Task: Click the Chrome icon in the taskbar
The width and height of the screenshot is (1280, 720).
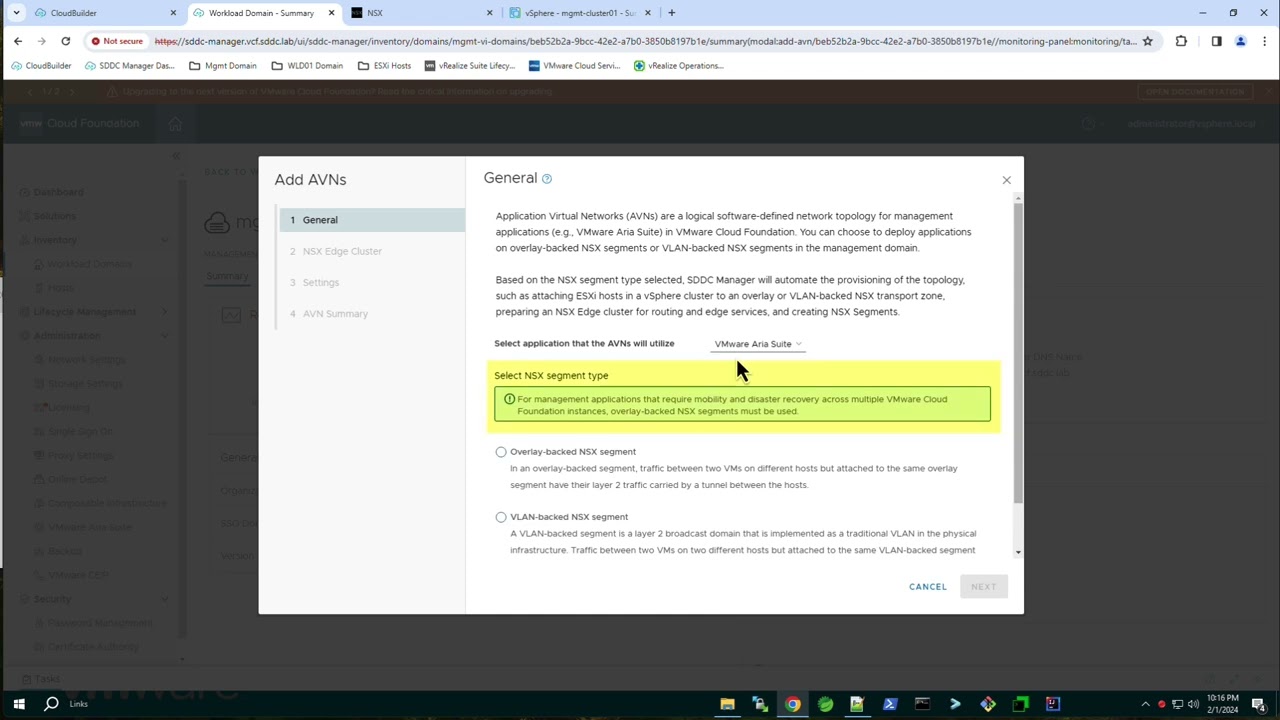Action: click(793, 704)
